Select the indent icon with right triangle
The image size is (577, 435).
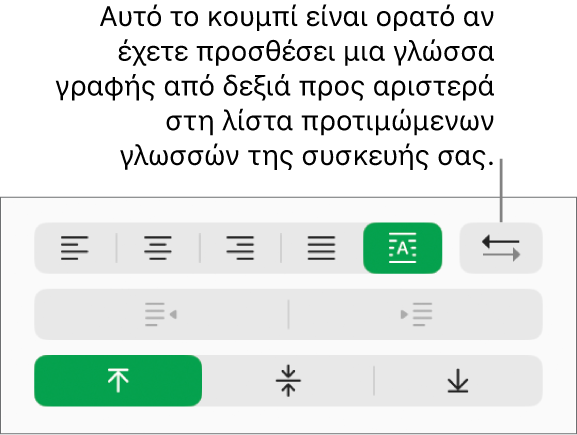tap(416, 314)
